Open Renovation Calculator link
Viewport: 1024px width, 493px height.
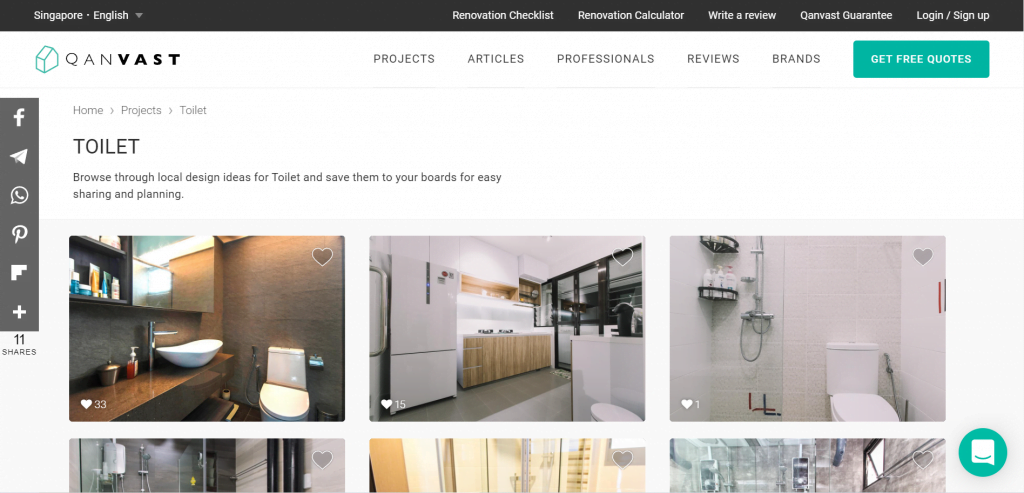click(x=631, y=15)
